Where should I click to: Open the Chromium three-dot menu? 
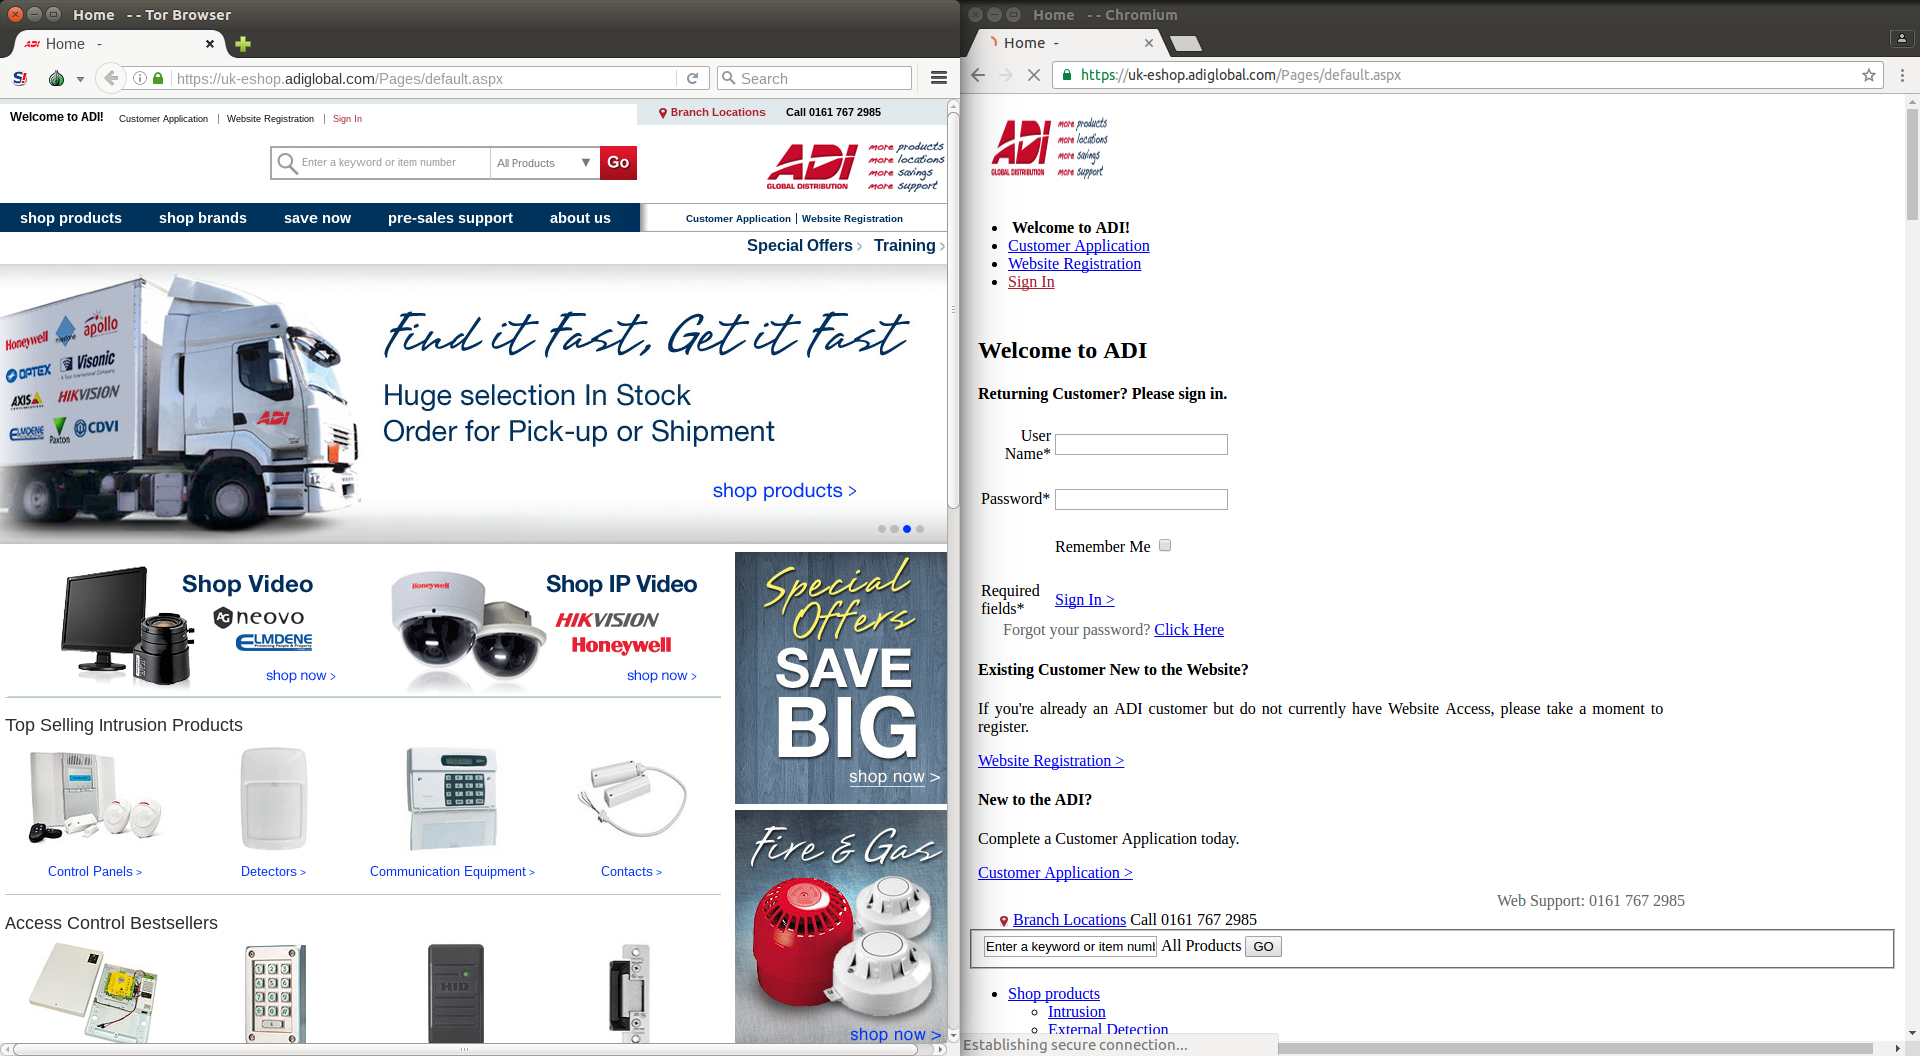[x=1902, y=75]
